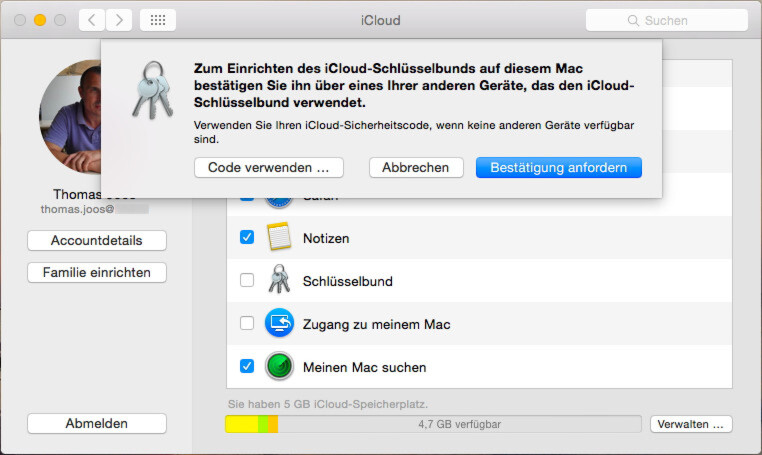Go forward with the right arrow
Screen dimensions: 762x455
click(x=119, y=20)
